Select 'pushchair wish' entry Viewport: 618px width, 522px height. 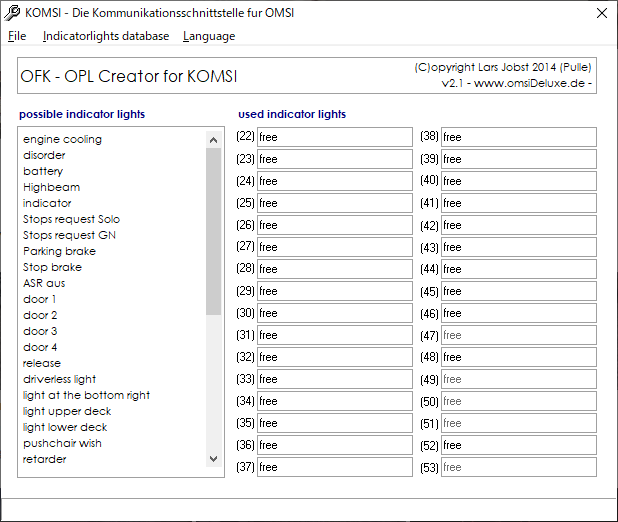pos(62,443)
